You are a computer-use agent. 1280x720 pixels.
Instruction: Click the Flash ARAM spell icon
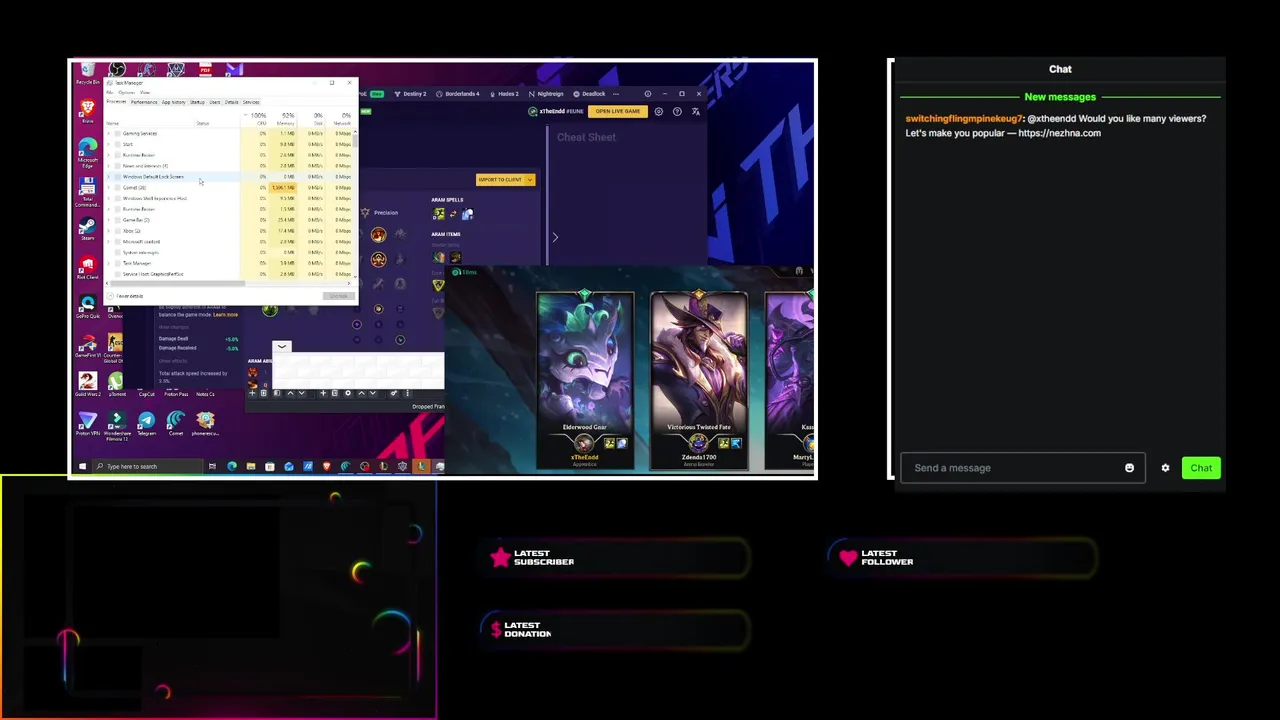pos(439,214)
